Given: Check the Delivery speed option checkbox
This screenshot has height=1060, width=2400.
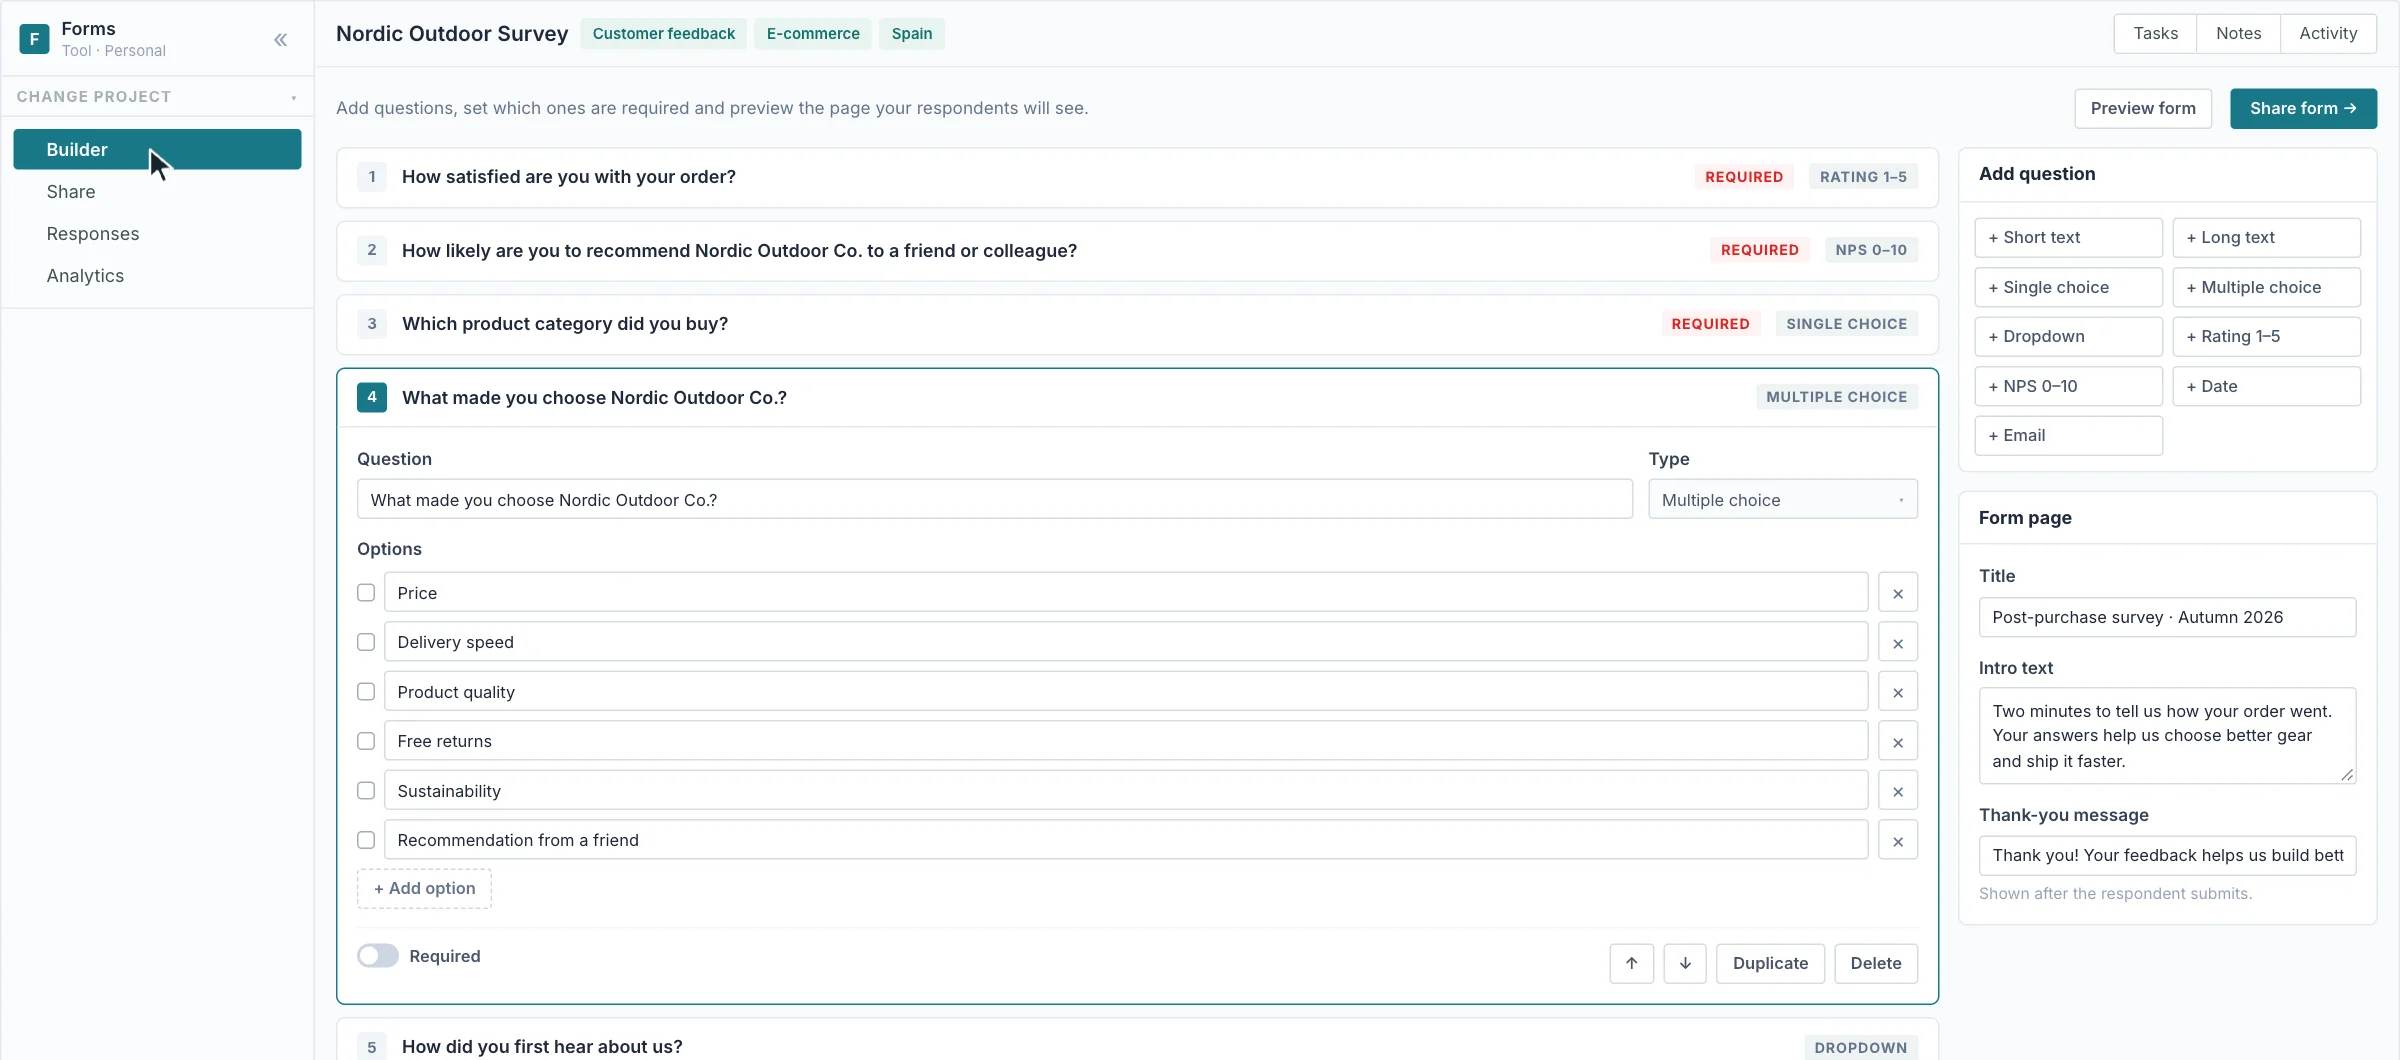Looking at the screenshot, I should (366, 642).
